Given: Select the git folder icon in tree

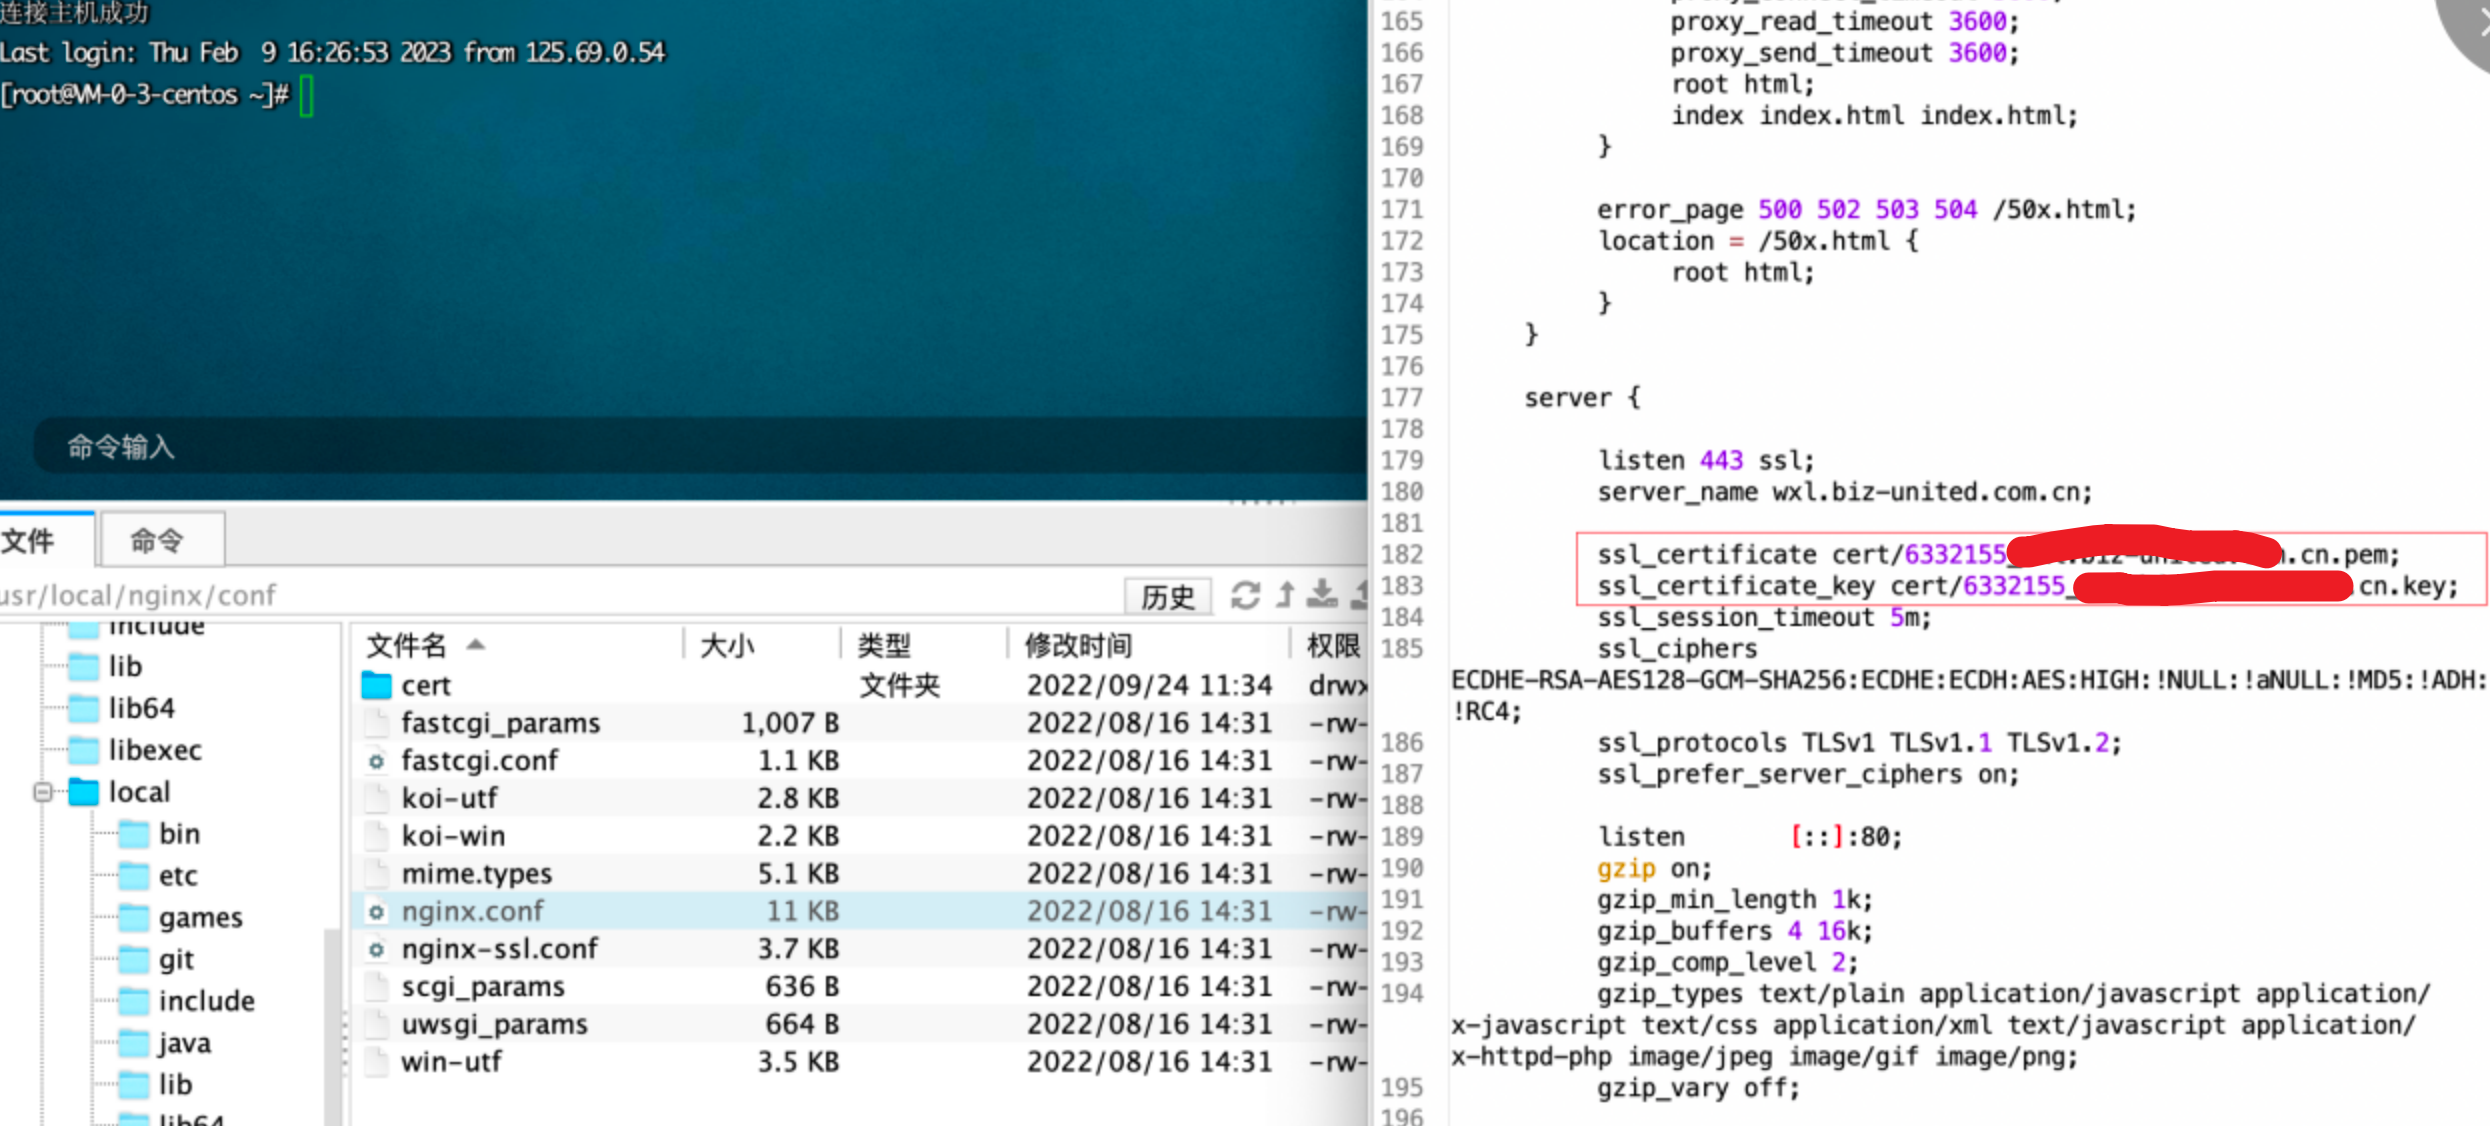Looking at the screenshot, I should 134,960.
